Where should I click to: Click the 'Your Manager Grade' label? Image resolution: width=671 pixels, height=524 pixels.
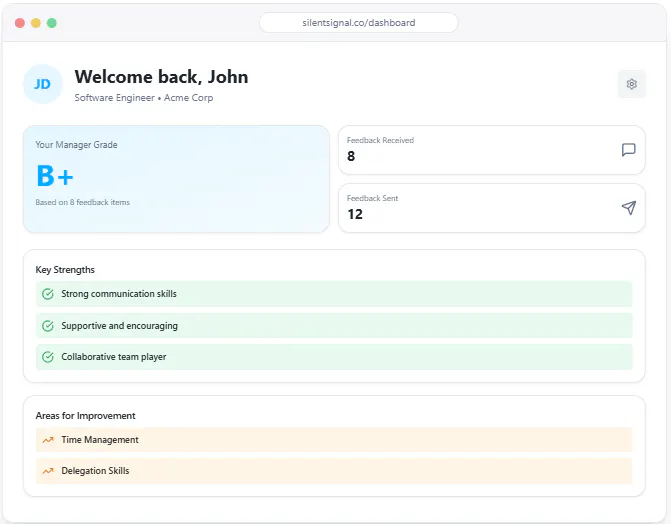76,145
